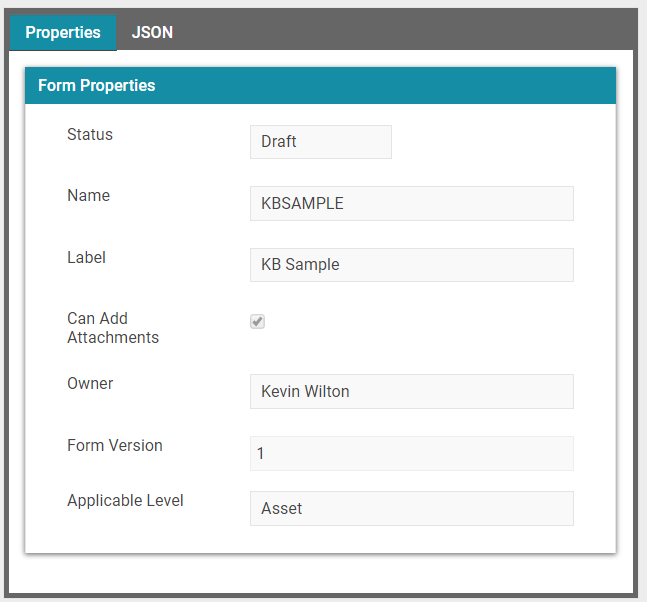
Task: Click the Form Version label text
Action: 115,445
